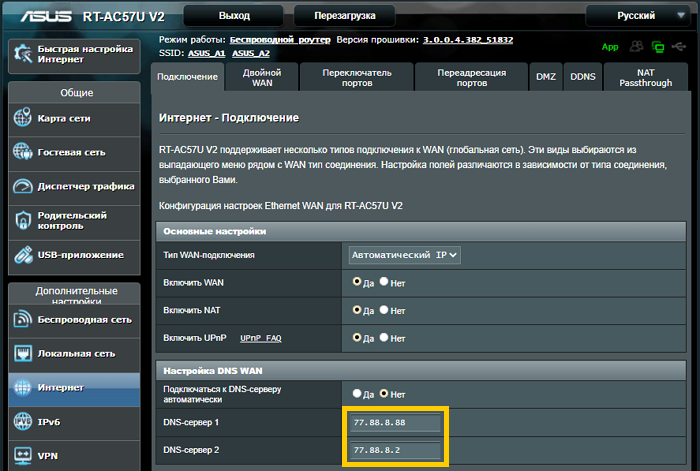Switch to the DDNS tab
This screenshot has height=471, width=700.
(x=582, y=77)
